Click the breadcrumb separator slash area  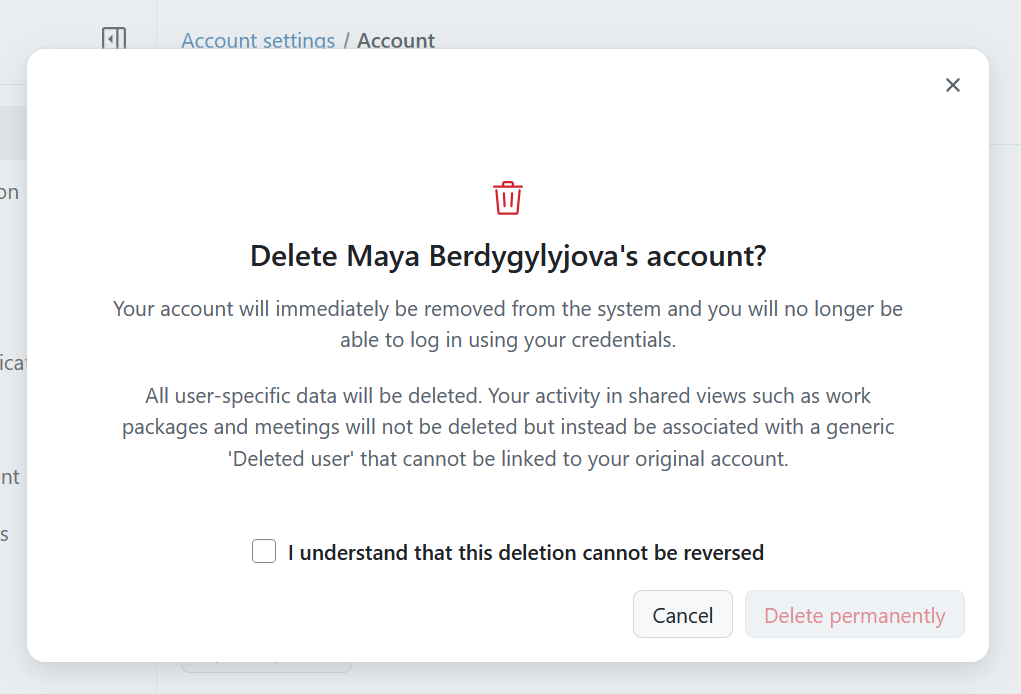(x=346, y=40)
